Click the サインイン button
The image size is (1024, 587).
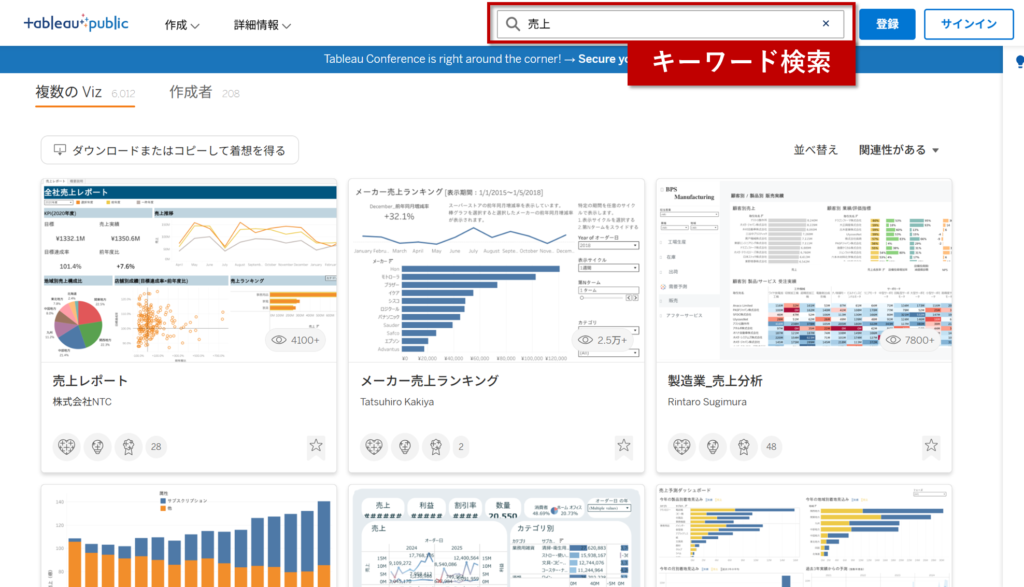[x=968, y=24]
